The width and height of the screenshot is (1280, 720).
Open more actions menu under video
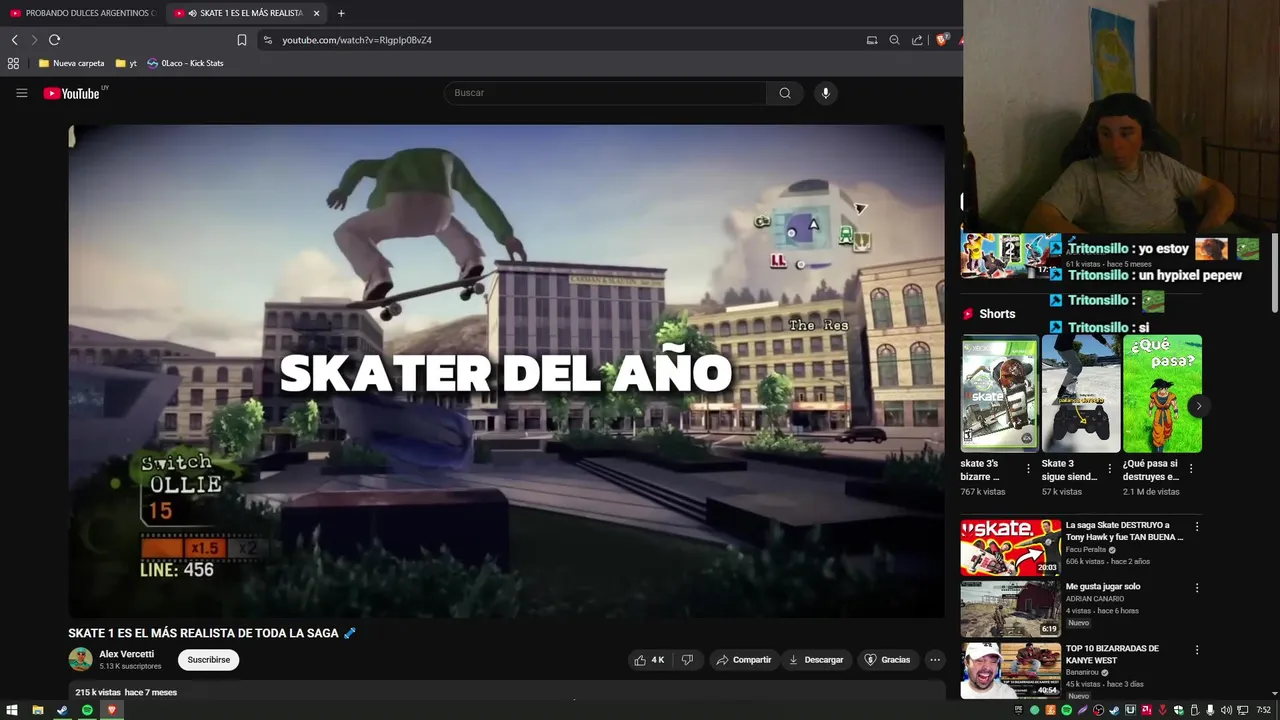click(x=935, y=660)
